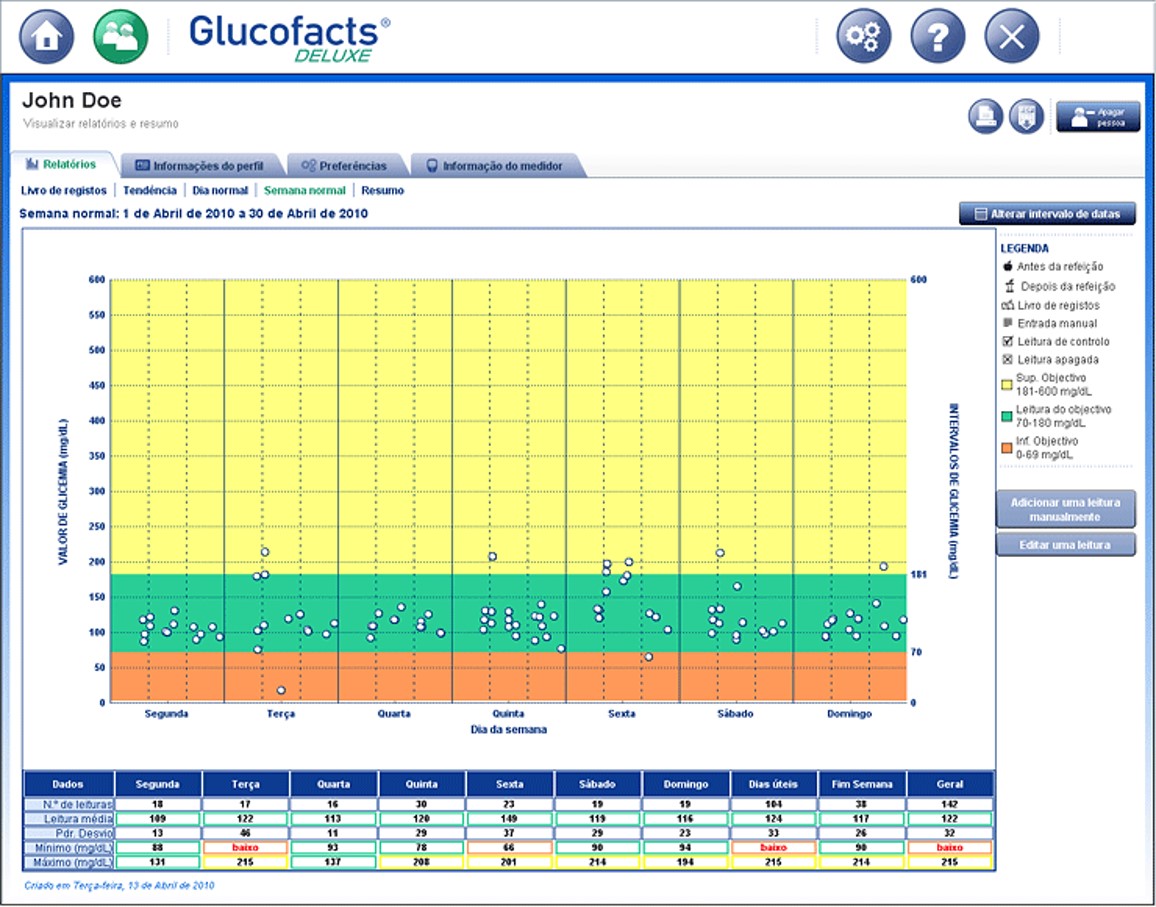The image size is (1156, 907).
Task: Click the print report icon
Action: click(985, 116)
